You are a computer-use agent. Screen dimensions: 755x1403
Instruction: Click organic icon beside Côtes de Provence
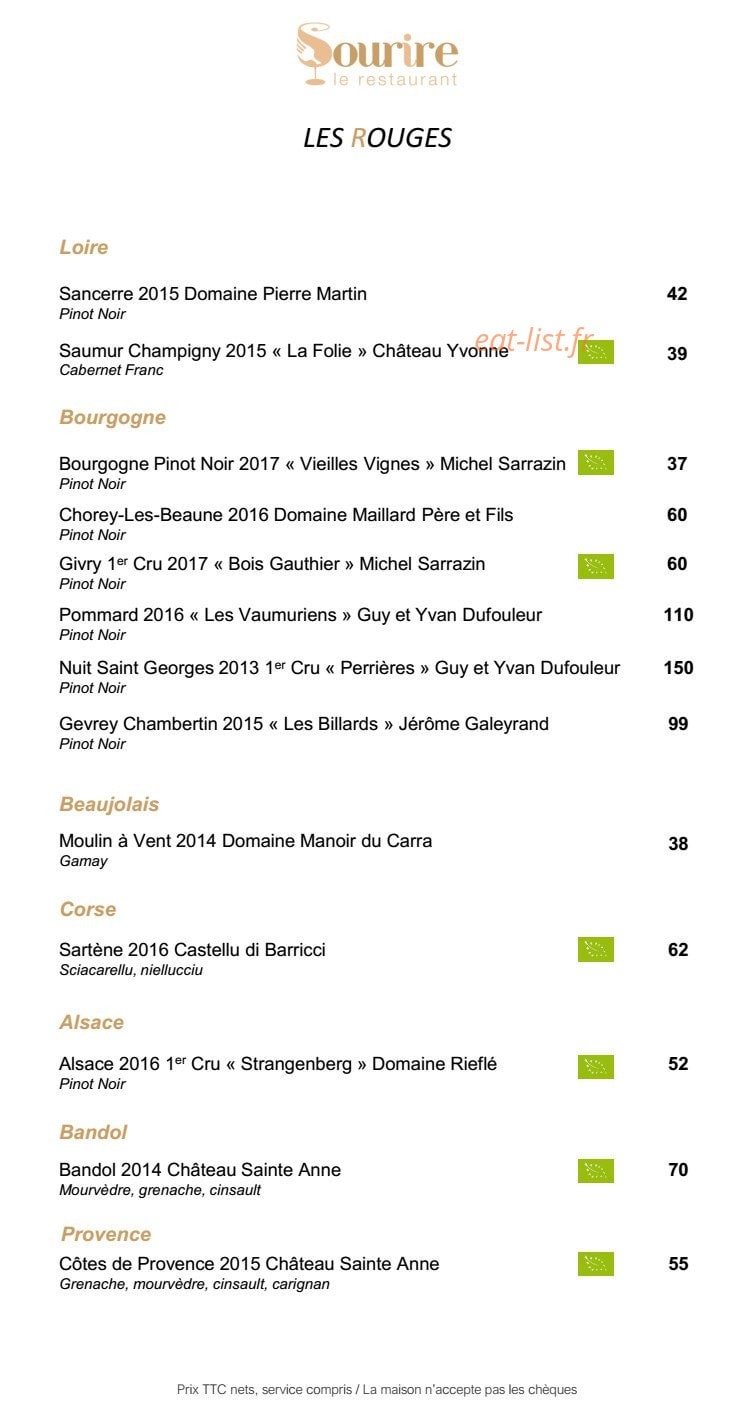pos(596,1264)
